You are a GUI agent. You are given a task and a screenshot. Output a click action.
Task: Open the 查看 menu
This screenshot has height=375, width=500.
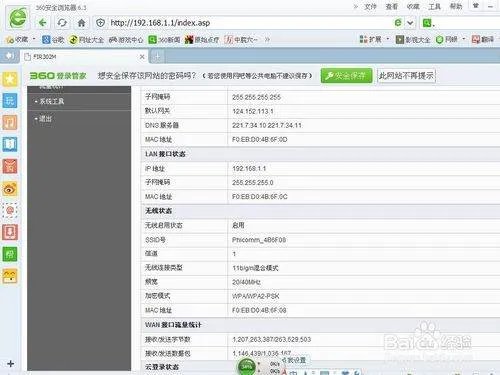point(392,6)
